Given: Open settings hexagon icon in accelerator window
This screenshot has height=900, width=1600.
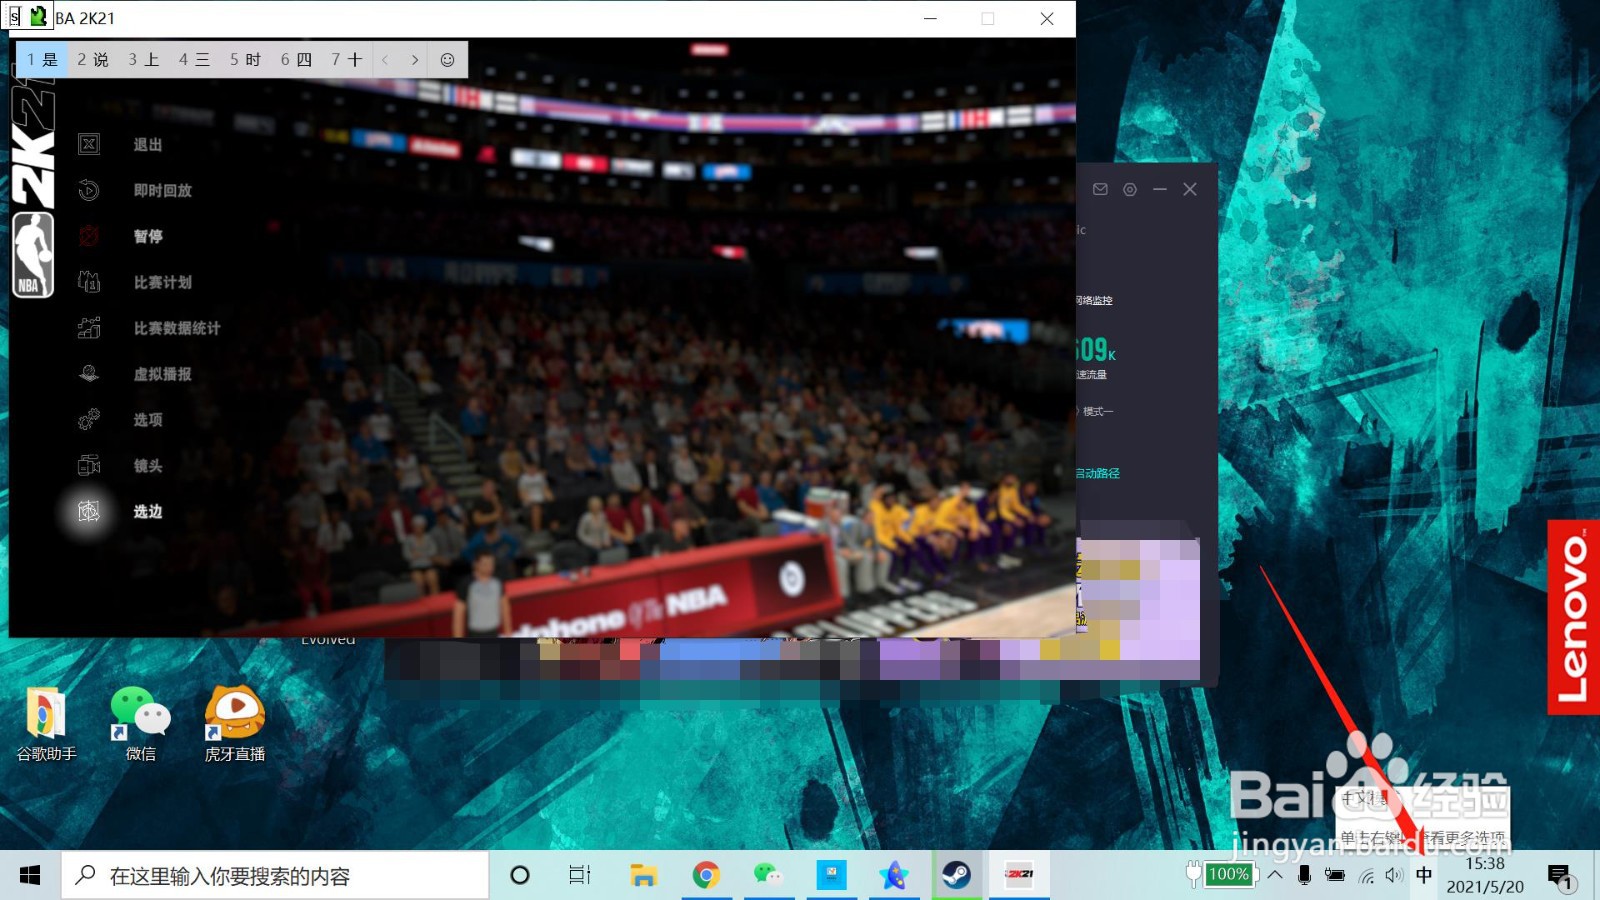Looking at the screenshot, I should [1130, 189].
